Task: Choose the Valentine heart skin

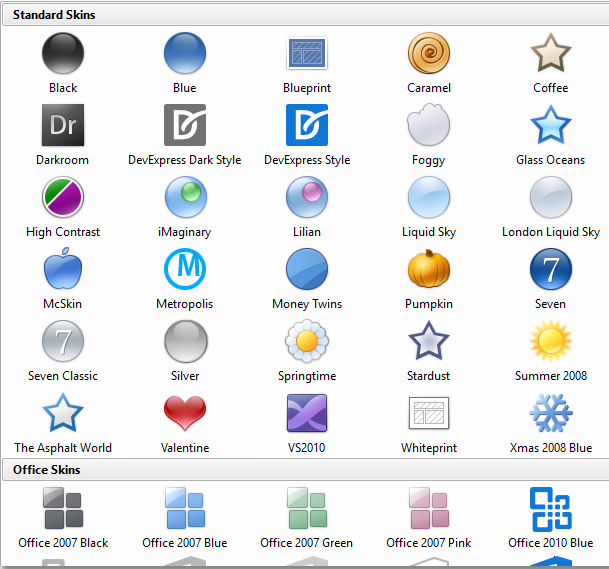Action: click(x=185, y=413)
